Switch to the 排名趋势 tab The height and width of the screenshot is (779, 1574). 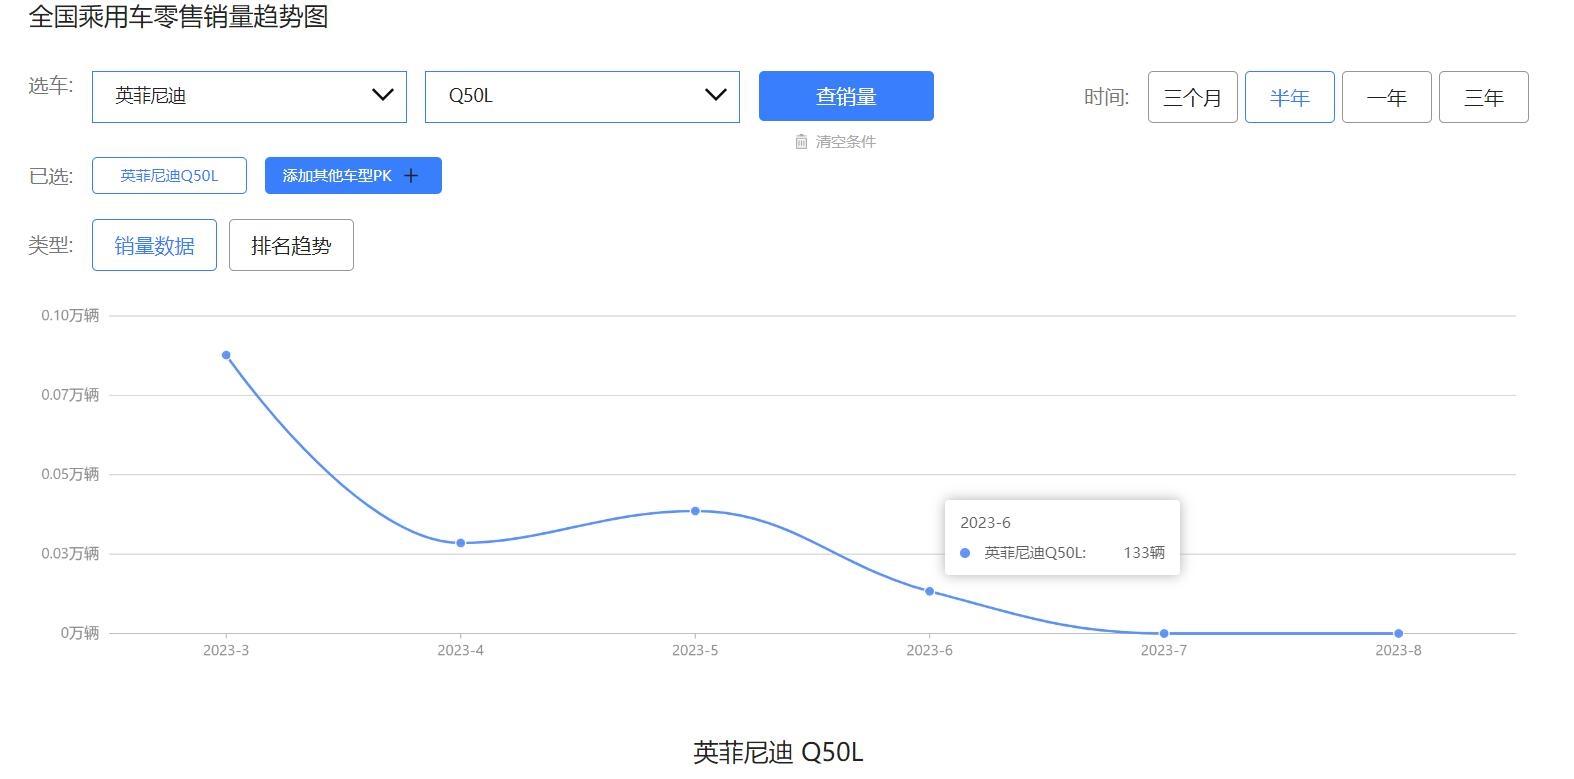[291, 245]
